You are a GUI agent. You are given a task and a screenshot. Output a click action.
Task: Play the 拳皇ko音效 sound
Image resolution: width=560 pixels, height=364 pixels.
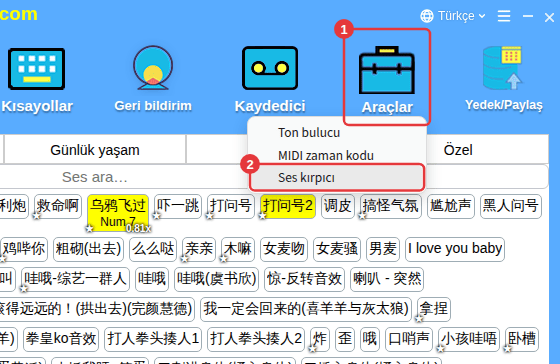coord(61,339)
